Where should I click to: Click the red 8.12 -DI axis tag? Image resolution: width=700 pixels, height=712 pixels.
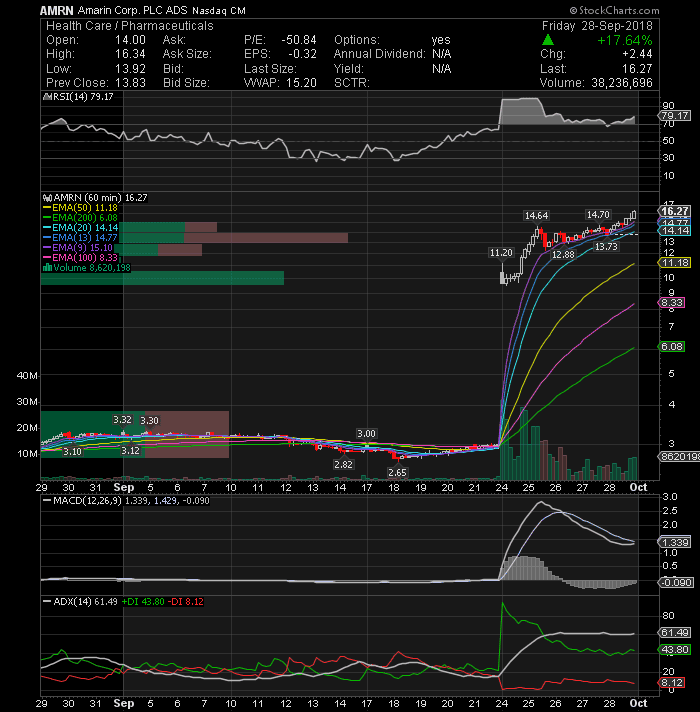tap(672, 683)
